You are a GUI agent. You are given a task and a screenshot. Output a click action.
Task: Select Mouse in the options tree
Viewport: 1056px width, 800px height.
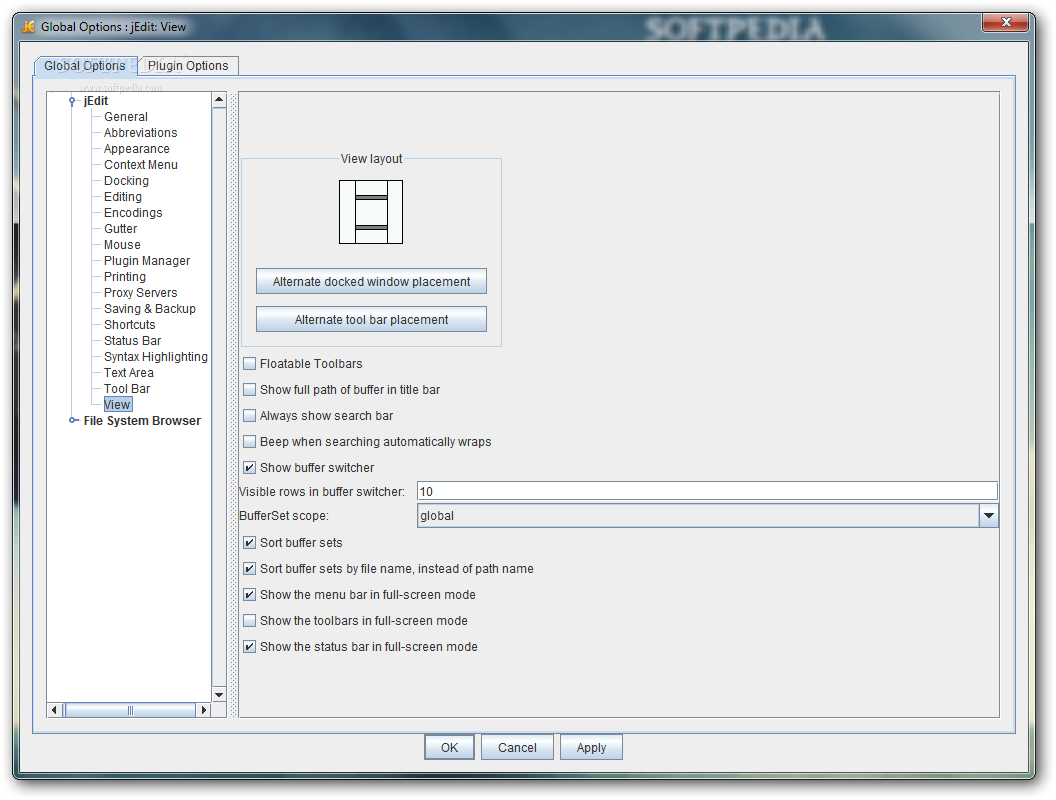click(122, 245)
